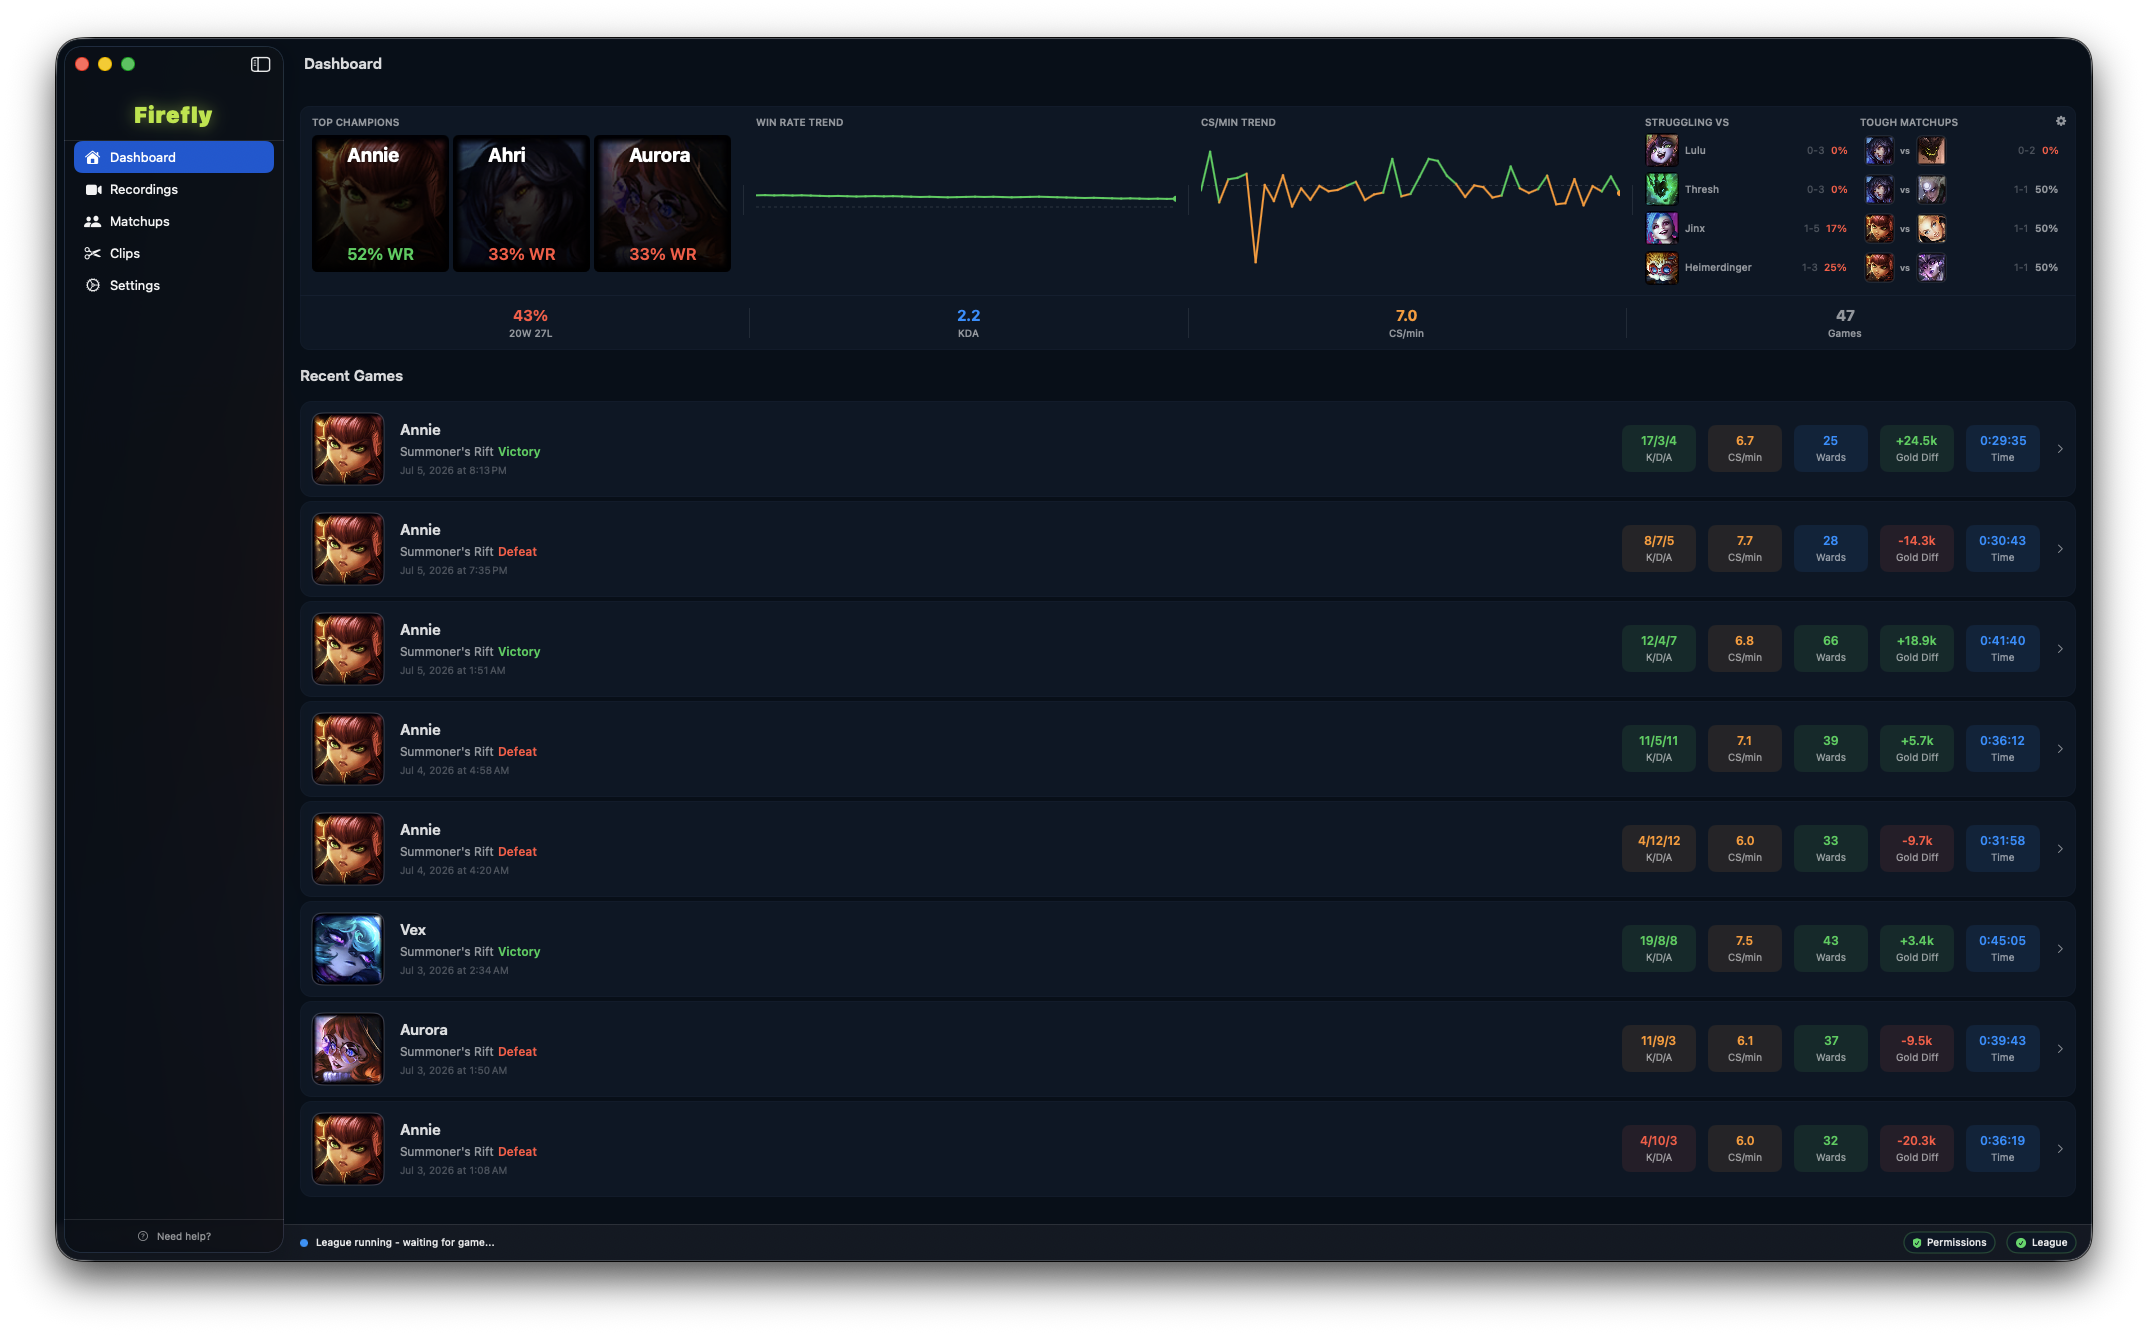Image resolution: width=2148 pixels, height=1335 pixels.
Task: Click Need help? link
Action: click(174, 1236)
